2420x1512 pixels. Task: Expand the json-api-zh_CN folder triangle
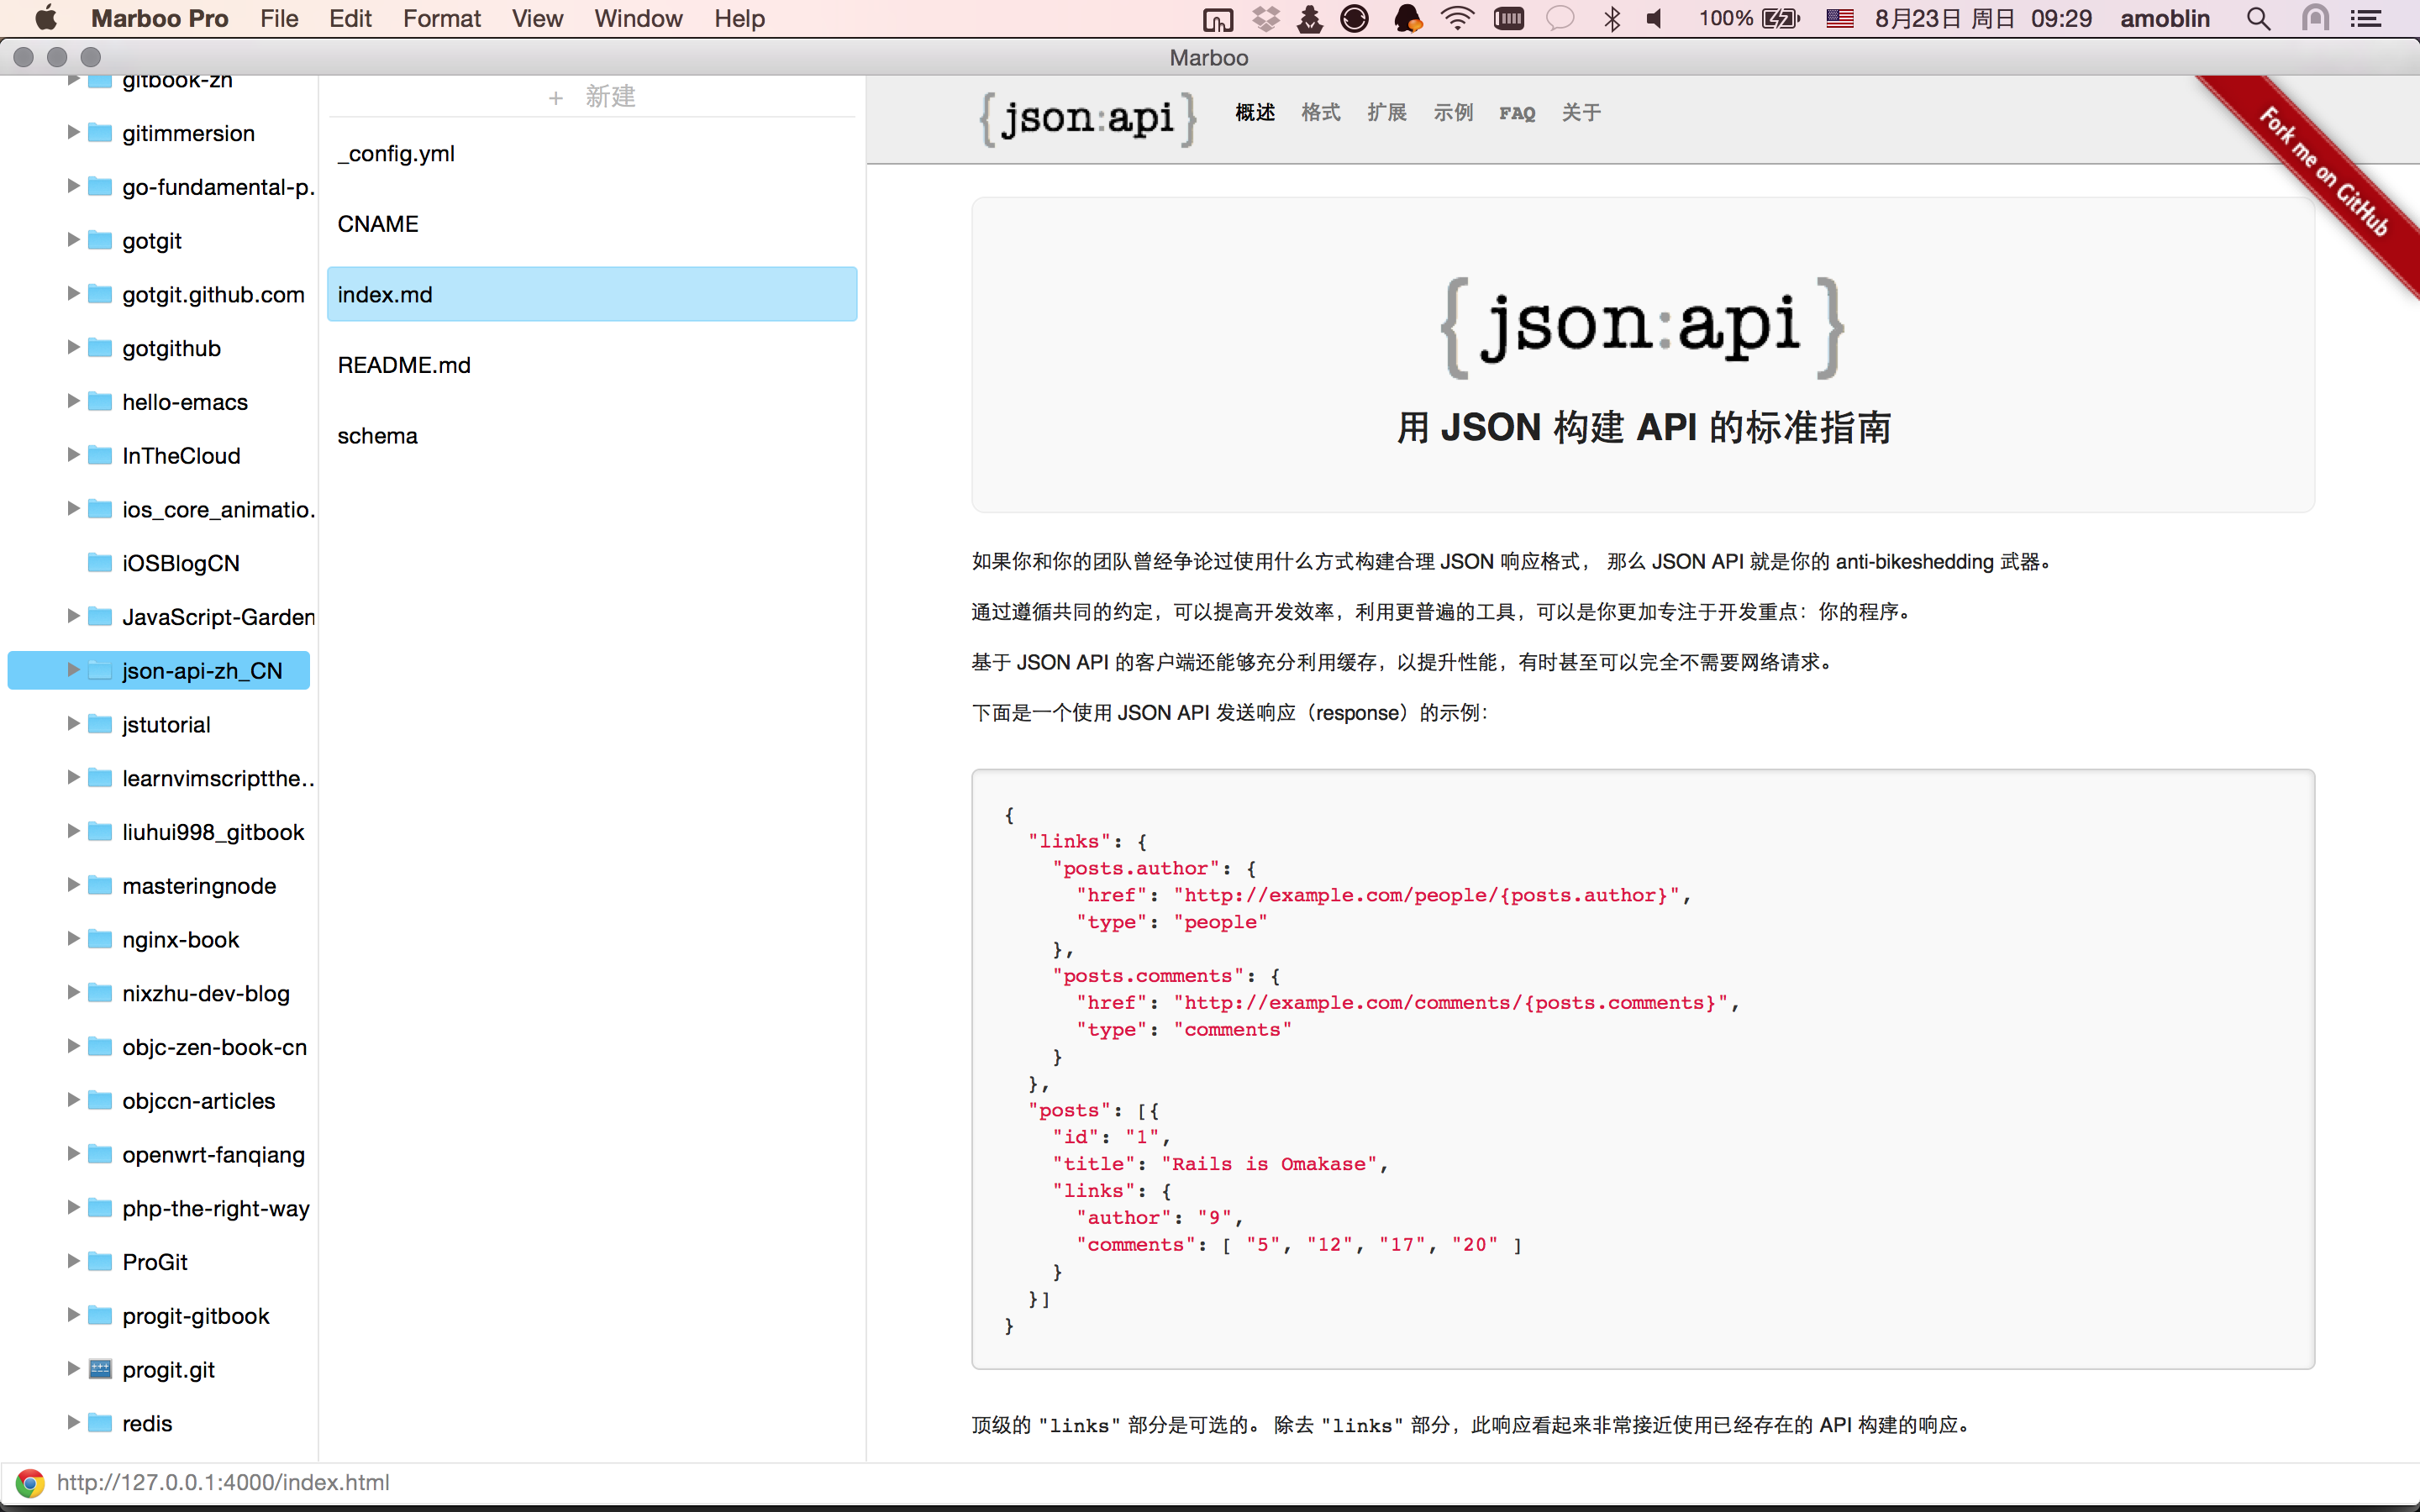pyautogui.click(x=73, y=670)
